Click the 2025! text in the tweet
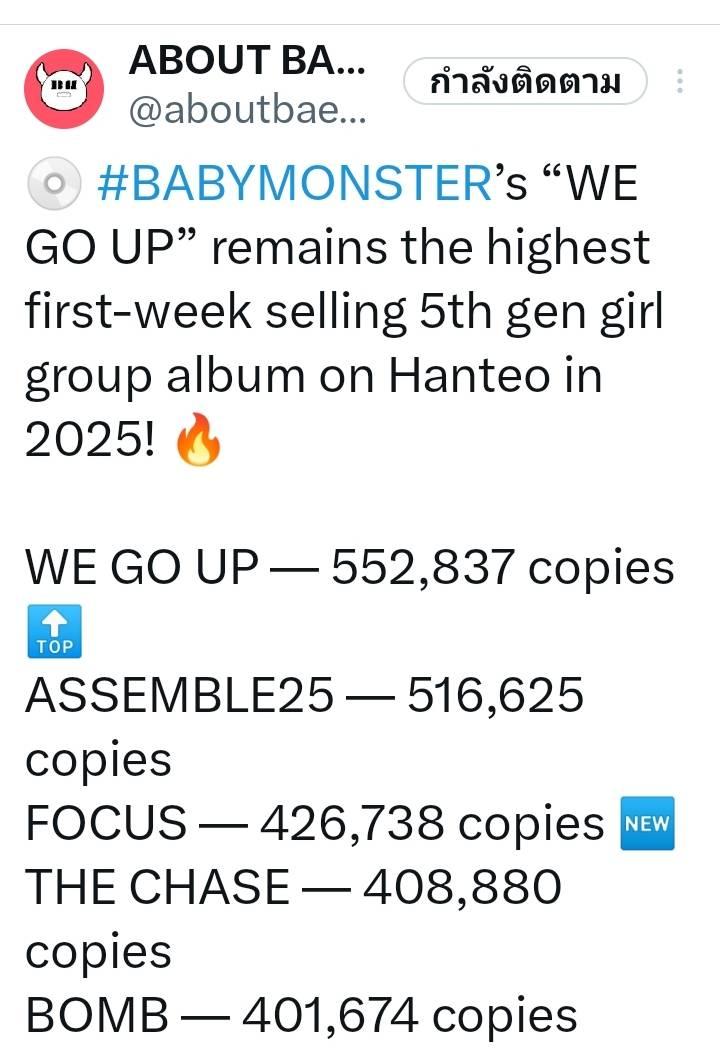 coord(90,441)
